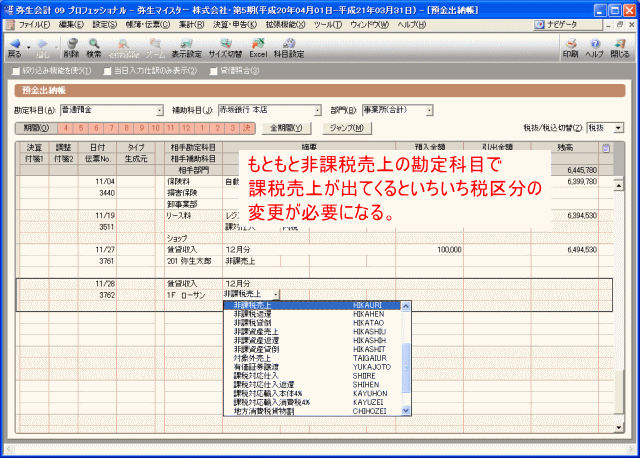Screen dimensions: 640x458
Task: Click the 3440 voucher number cell
Action: tap(97, 193)
